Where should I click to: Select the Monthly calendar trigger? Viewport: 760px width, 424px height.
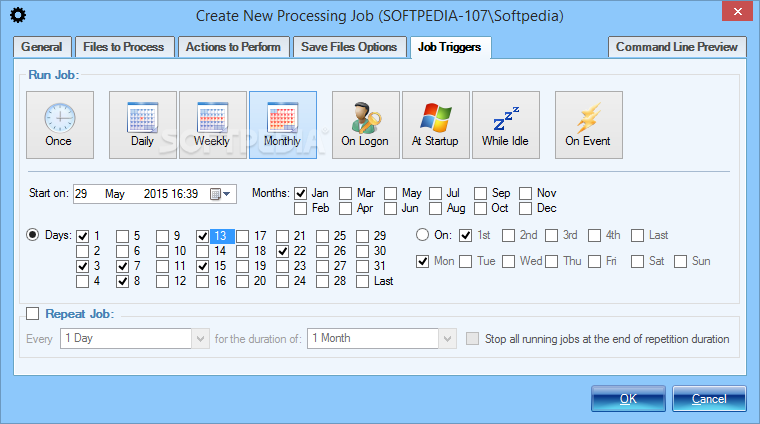283,125
